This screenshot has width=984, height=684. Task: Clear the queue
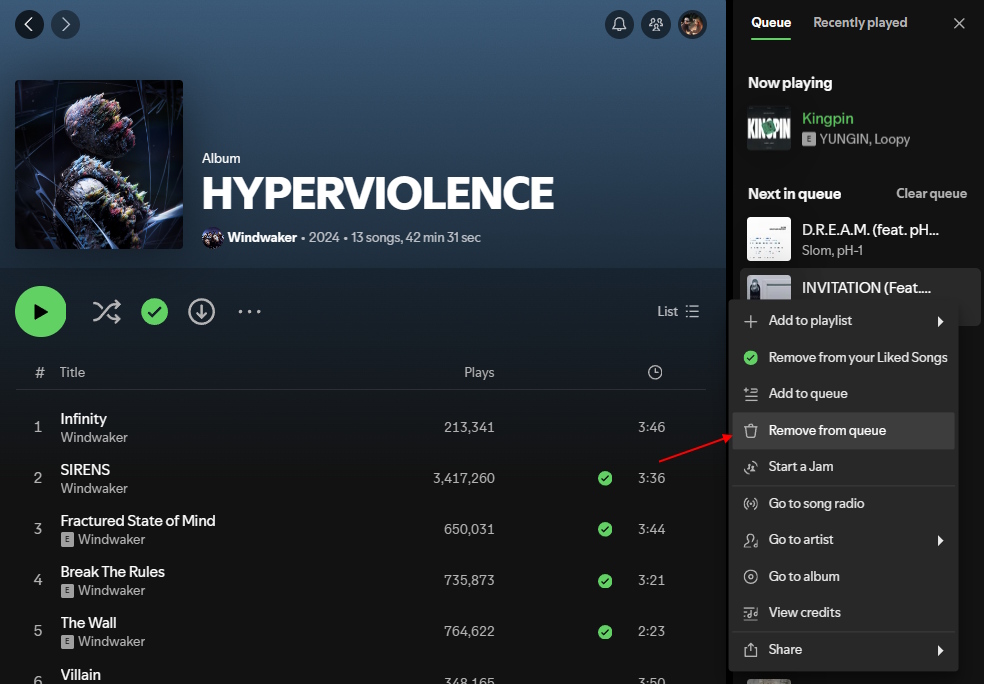930,193
